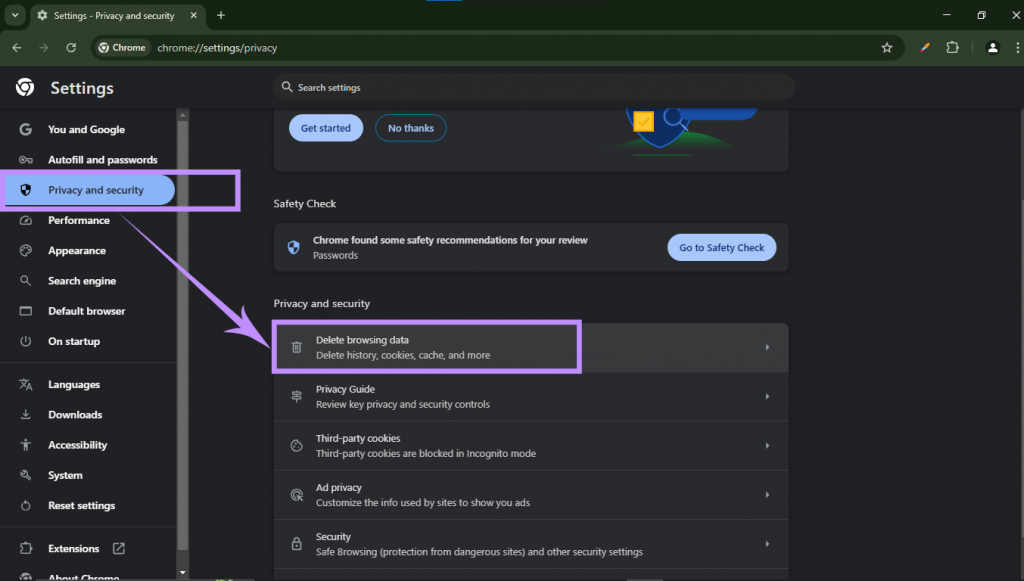Select Search engine in the sidebar
This screenshot has height=581, width=1024.
82,281
